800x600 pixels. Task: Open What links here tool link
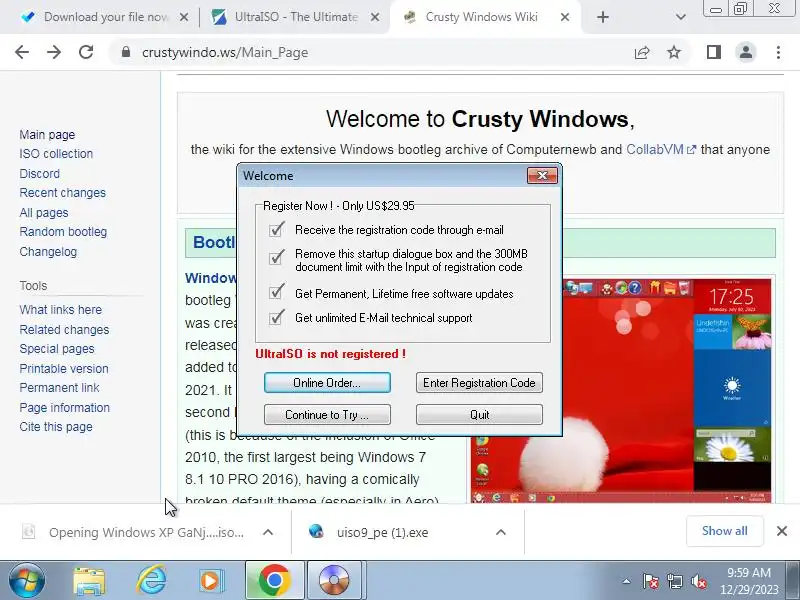click(60, 310)
